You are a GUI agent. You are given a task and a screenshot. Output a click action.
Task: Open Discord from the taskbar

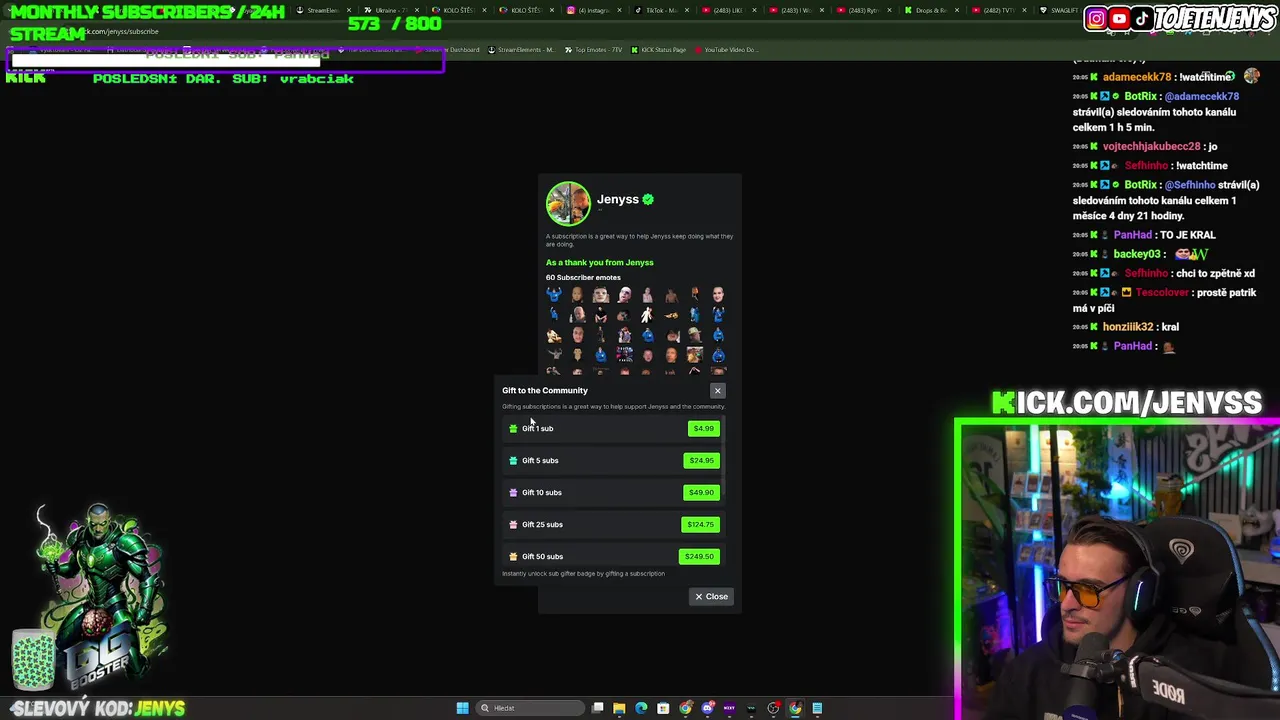point(707,708)
